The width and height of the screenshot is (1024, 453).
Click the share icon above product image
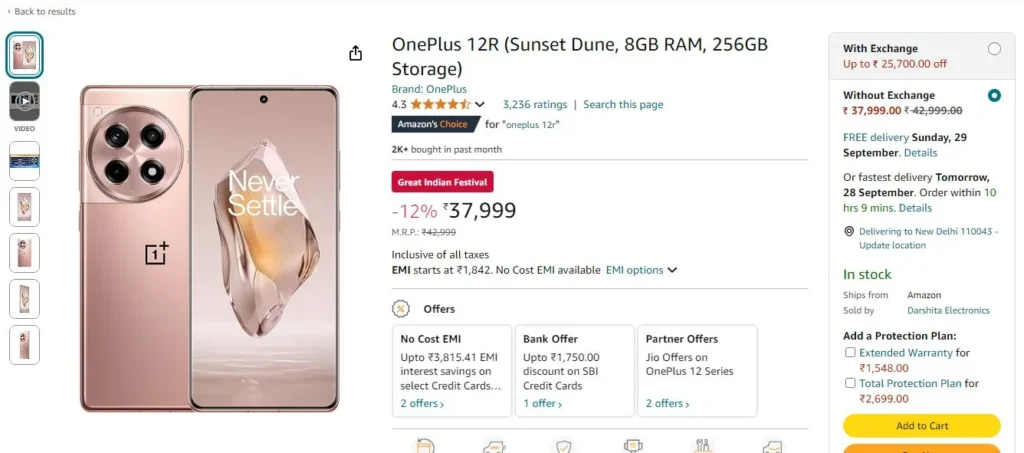pos(355,53)
